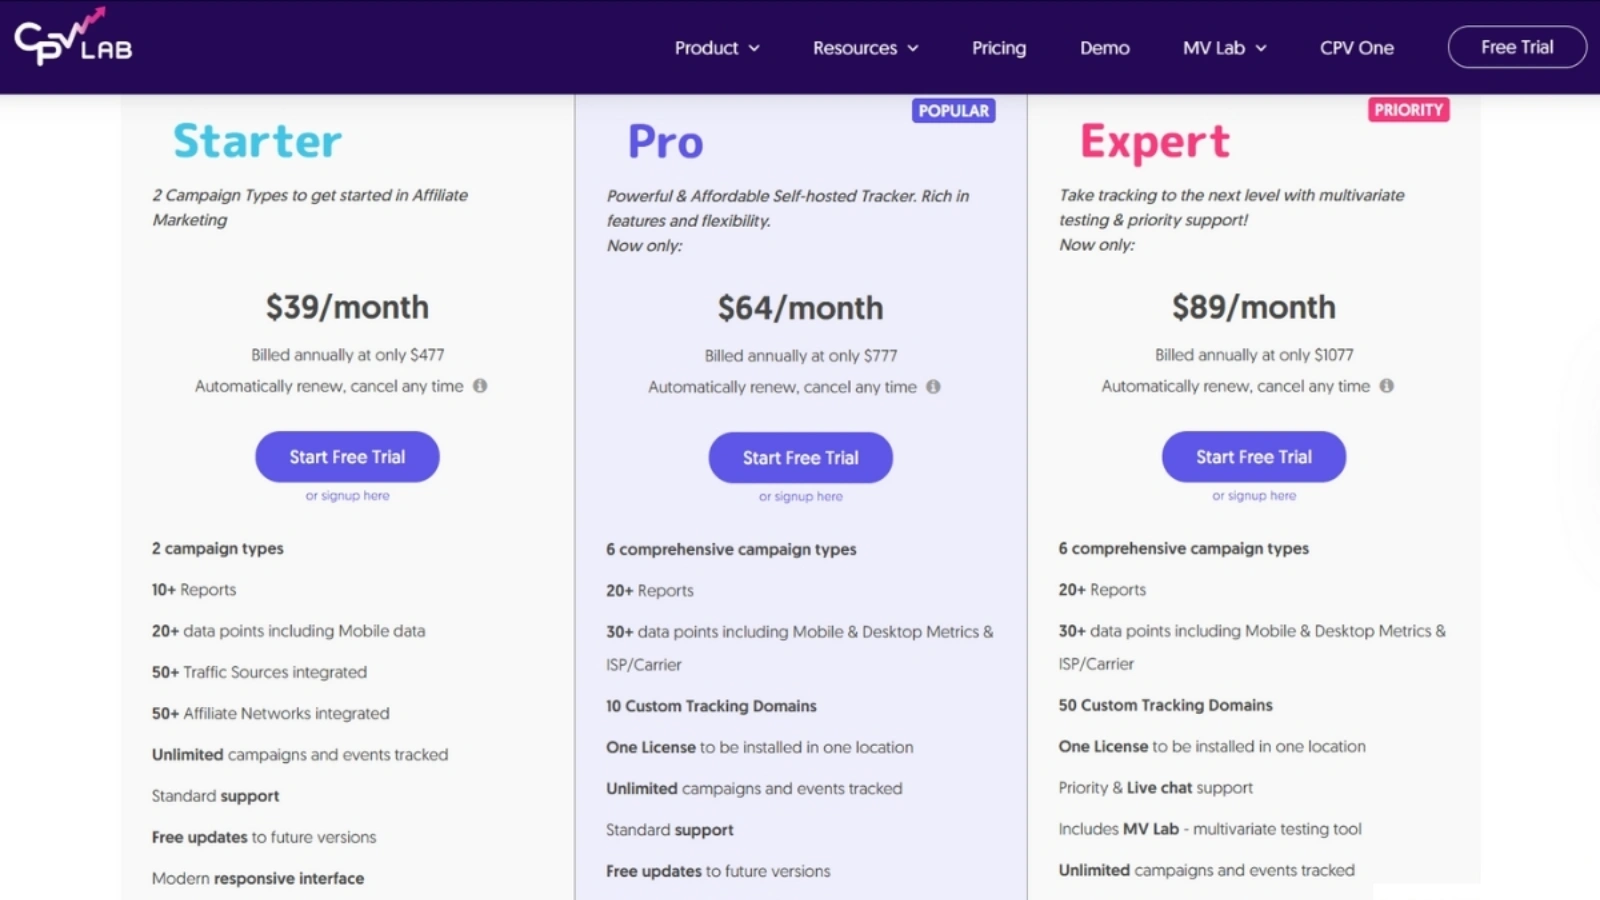This screenshot has height=900, width=1600.
Task: Click the info icon beside Starter renewal text
Action: [479, 386]
